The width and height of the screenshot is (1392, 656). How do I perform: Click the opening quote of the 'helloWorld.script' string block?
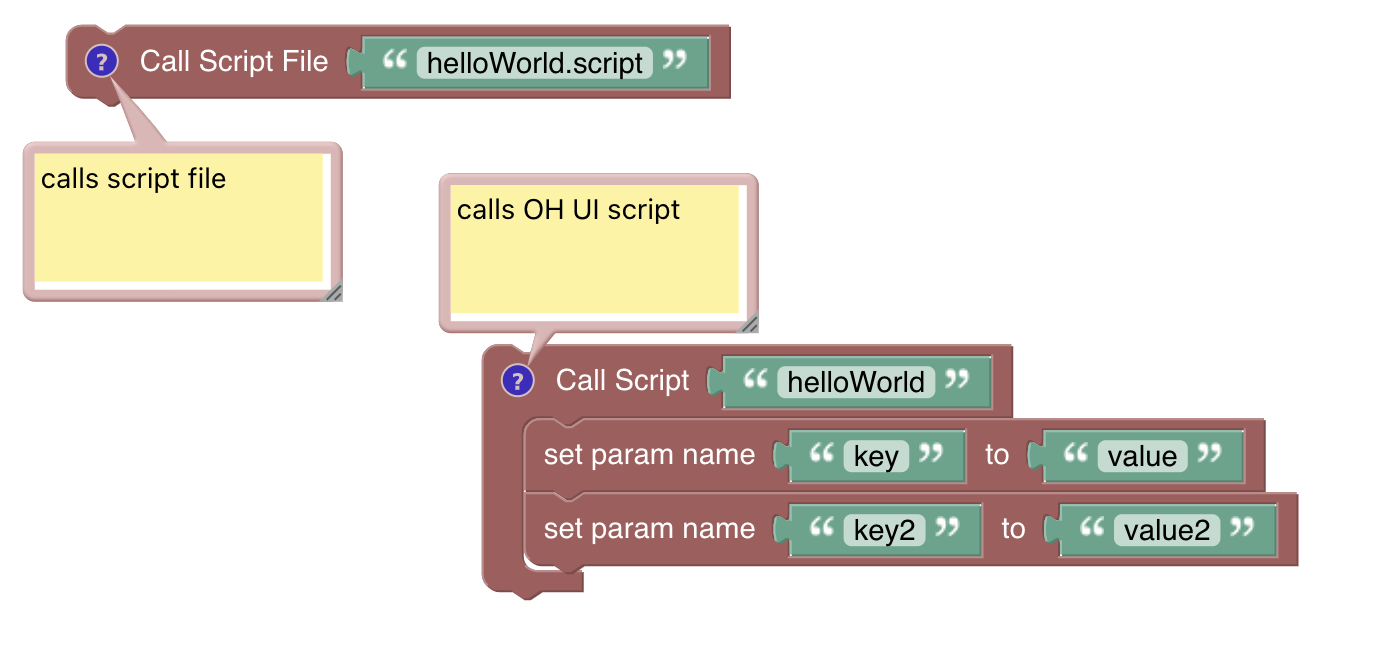(395, 61)
